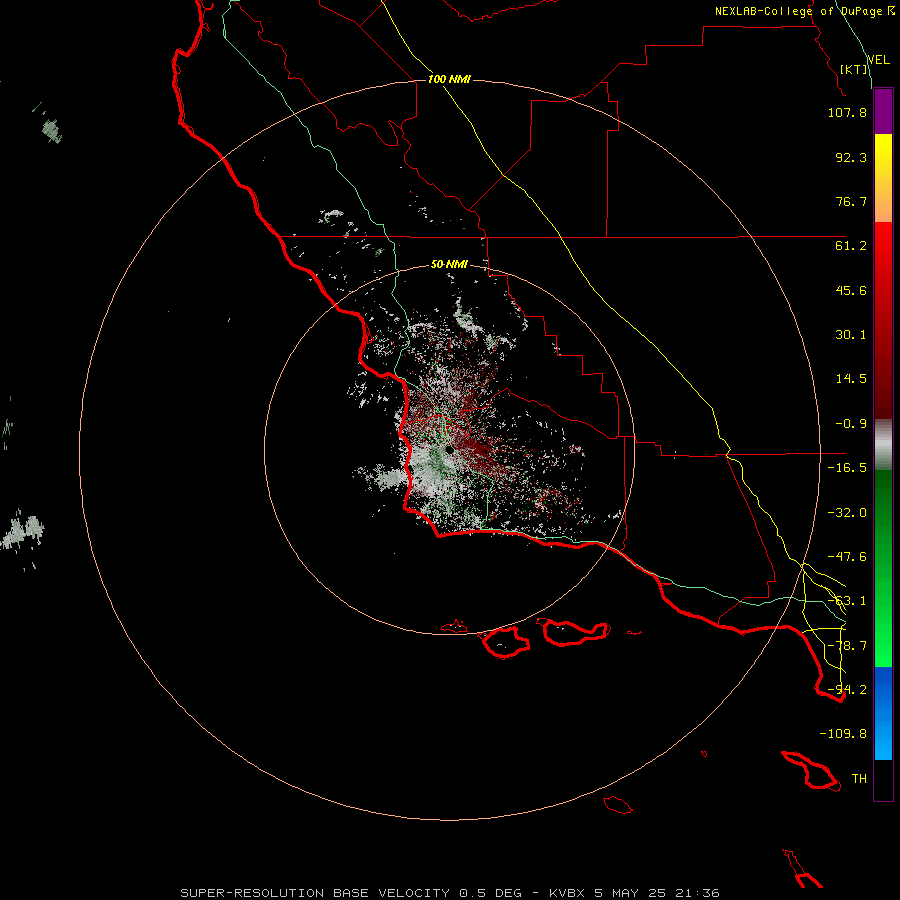Image resolution: width=900 pixels, height=900 pixels.
Task: Click the 45.6 legend value
Action: (851, 290)
